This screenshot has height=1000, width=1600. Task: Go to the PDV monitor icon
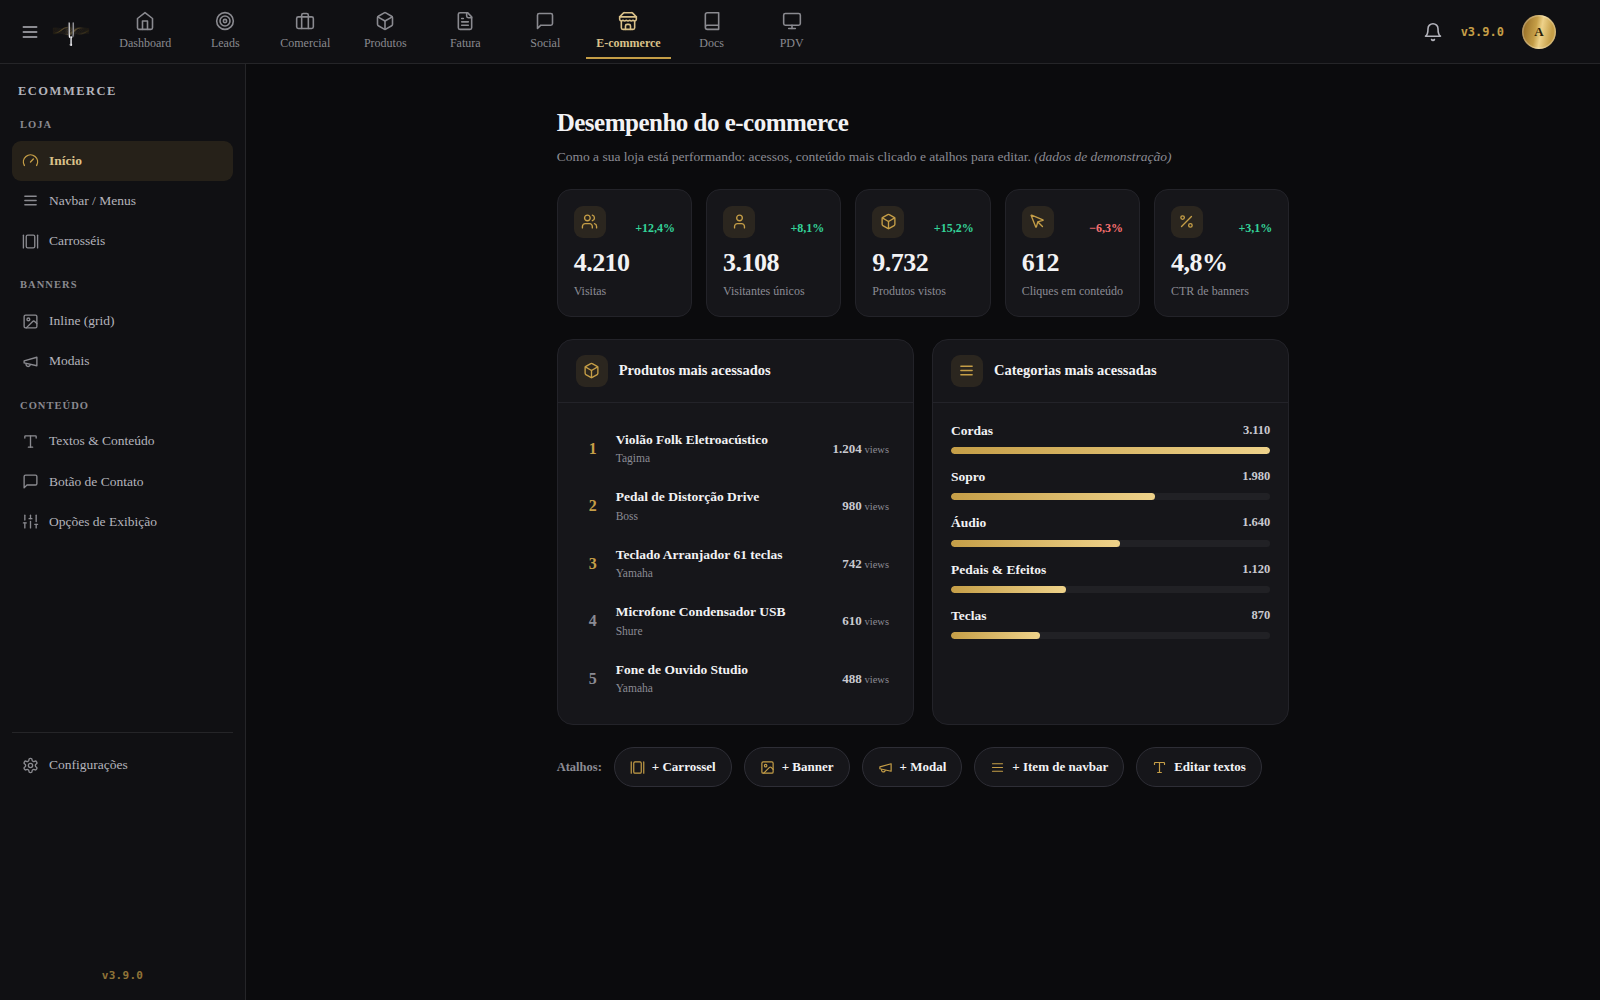click(x=791, y=21)
